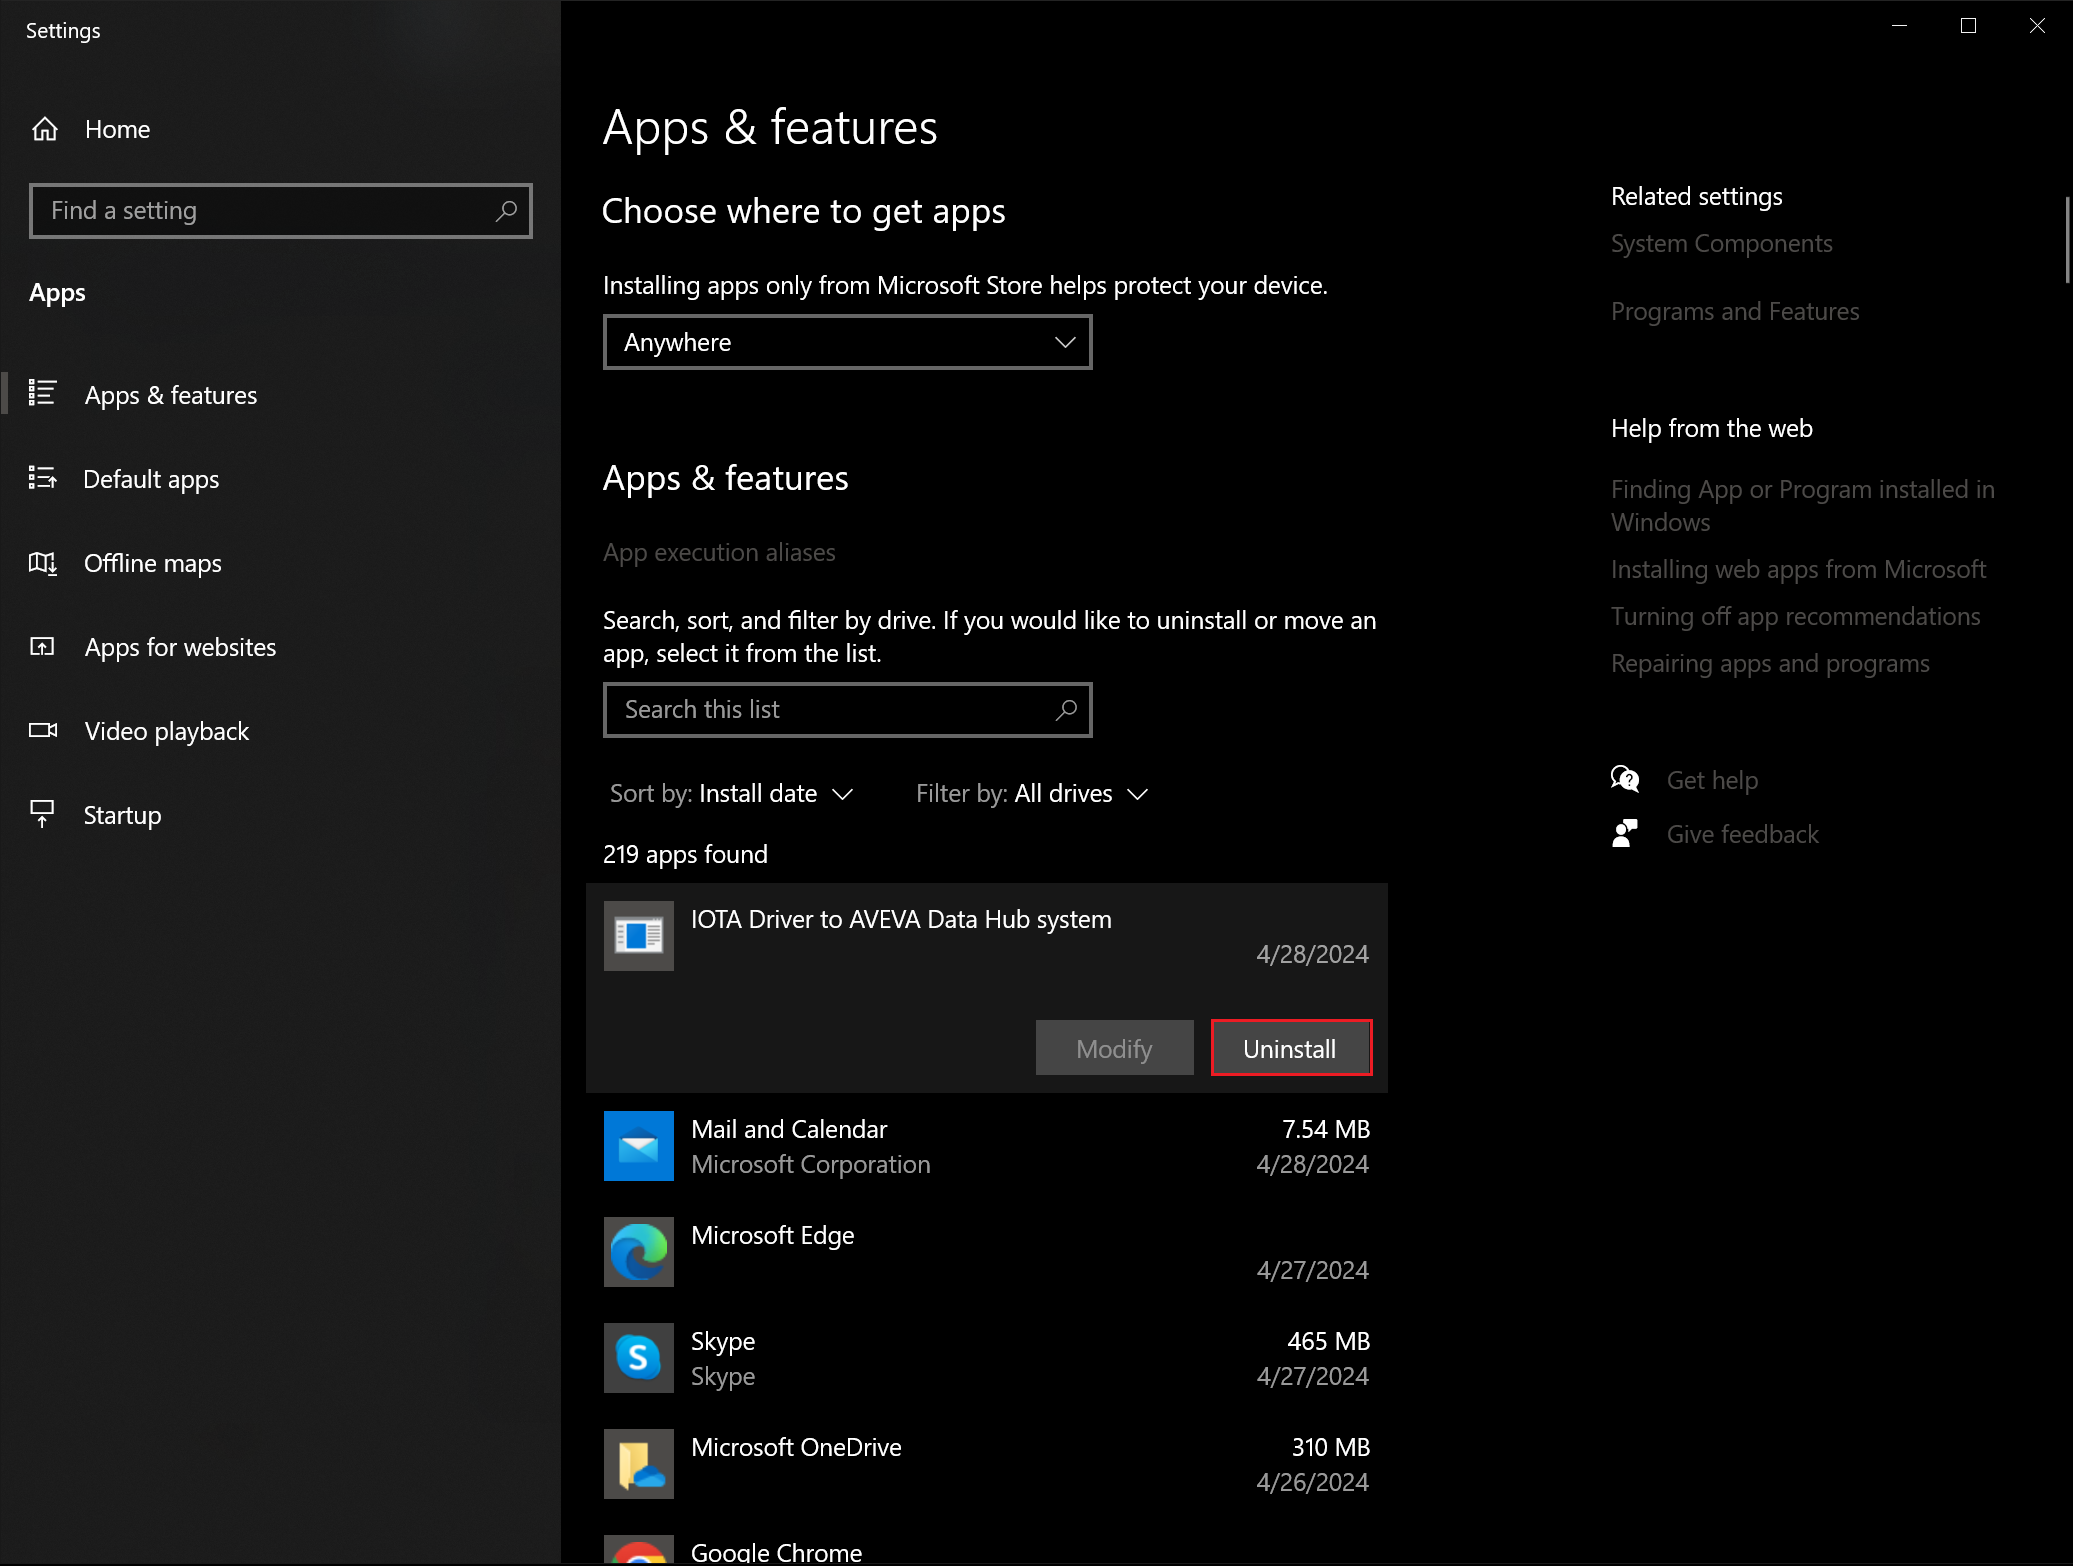Click the Video playback sidebar icon

[x=42, y=730]
